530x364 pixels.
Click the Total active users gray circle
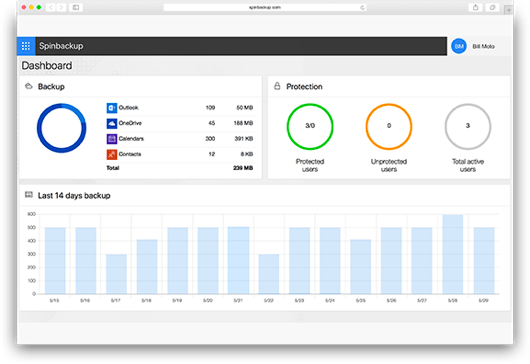tap(468, 126)
